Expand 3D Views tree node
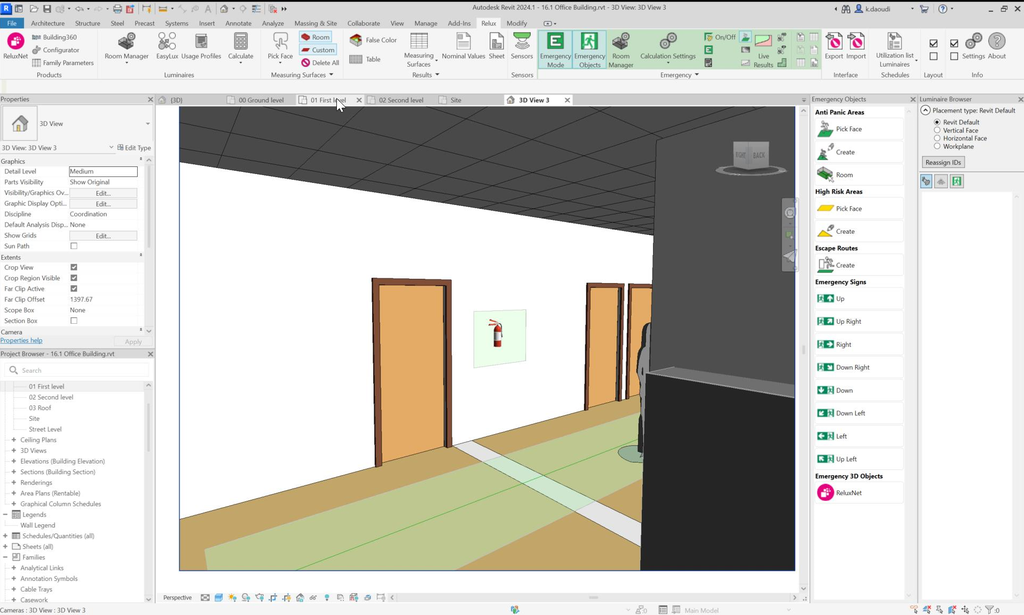The width and height of the screenshot is (1024, 615). tap(14, 450)
